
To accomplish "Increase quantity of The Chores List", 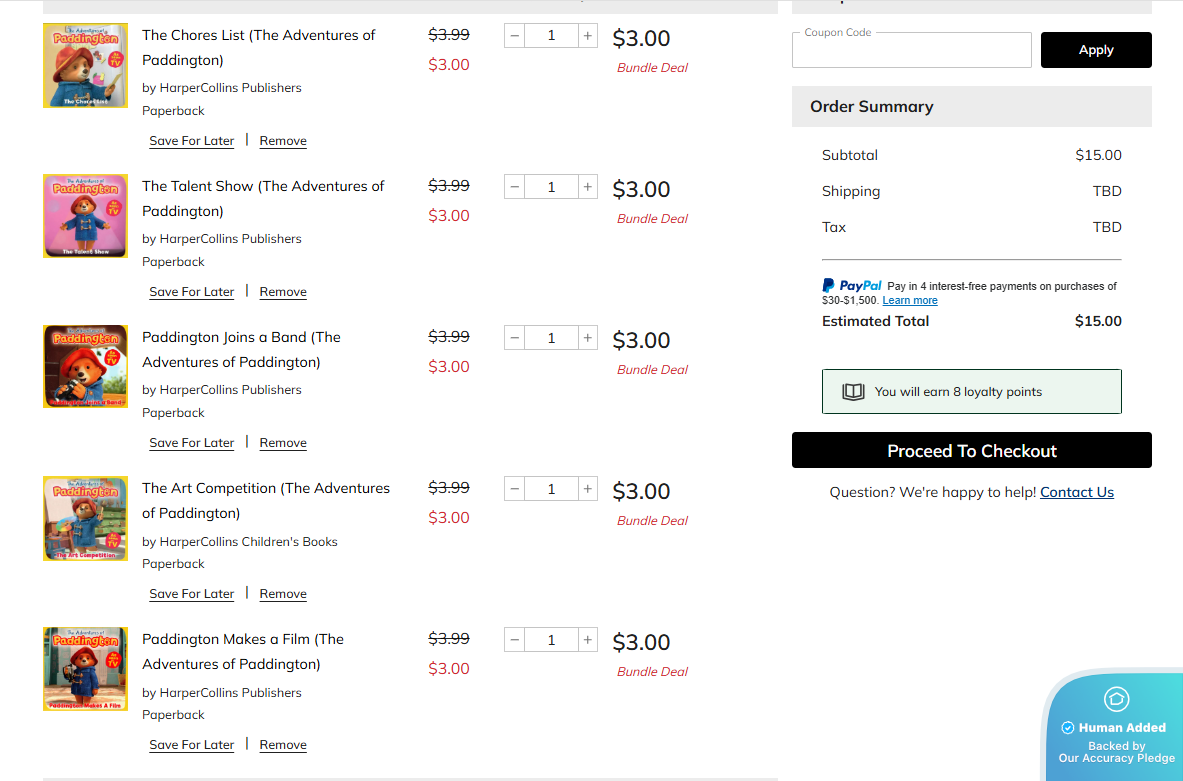I will pyautogui.click(x=588, y=36).
